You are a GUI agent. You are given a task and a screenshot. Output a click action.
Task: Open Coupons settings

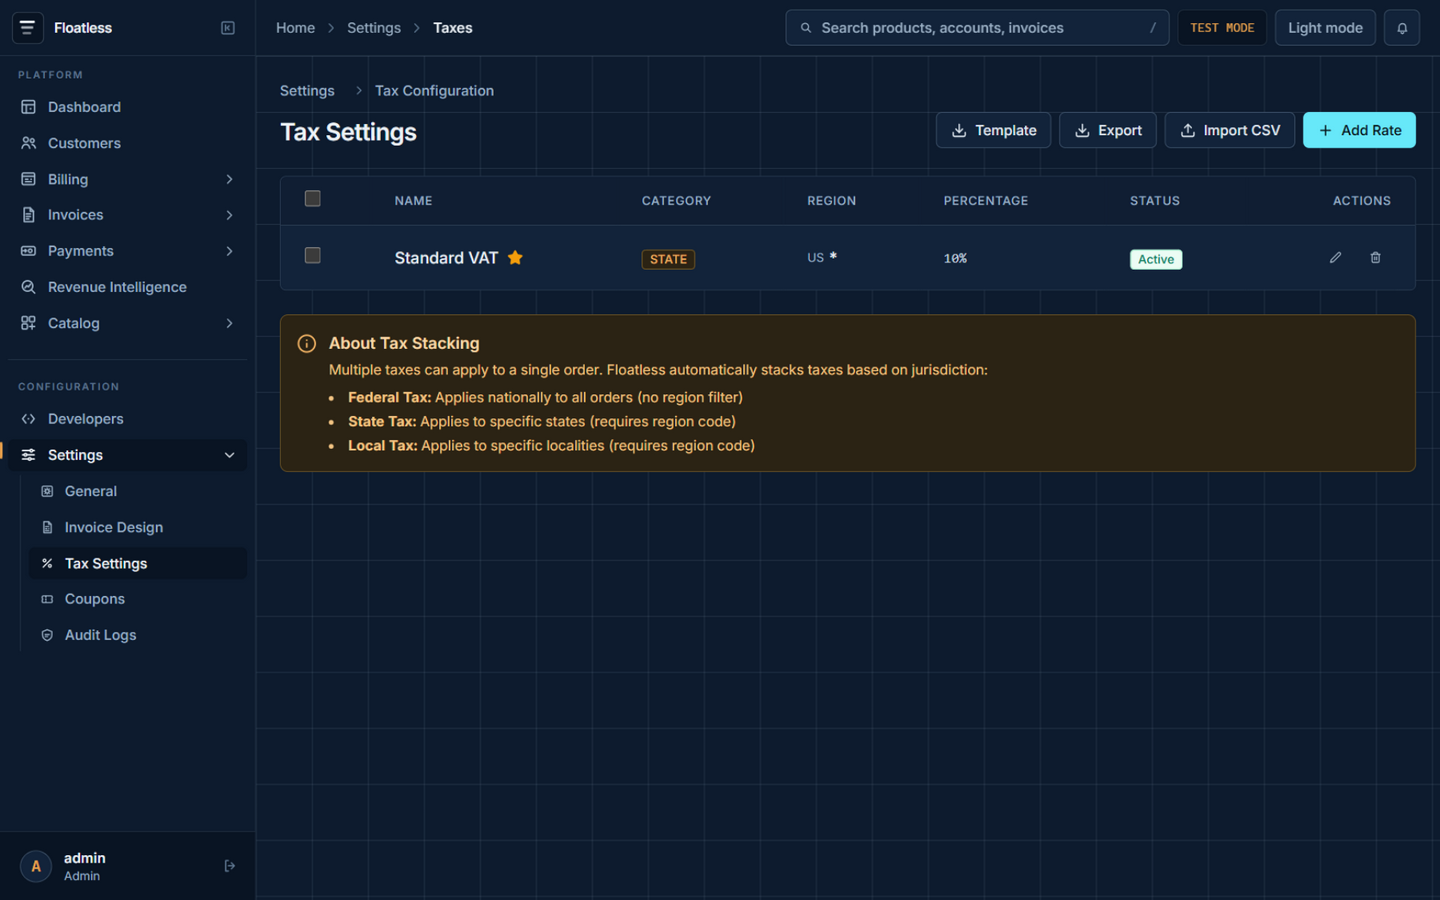click(x=138, y=599)
